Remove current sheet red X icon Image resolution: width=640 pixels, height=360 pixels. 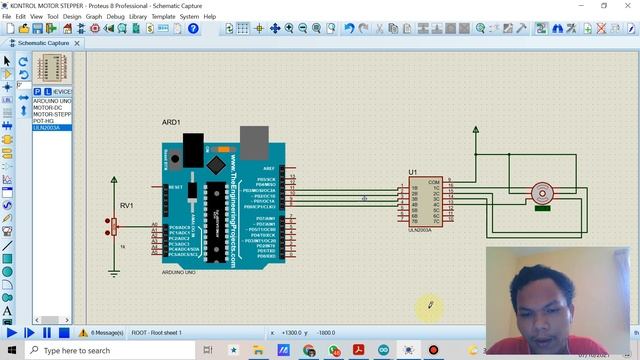601,29
